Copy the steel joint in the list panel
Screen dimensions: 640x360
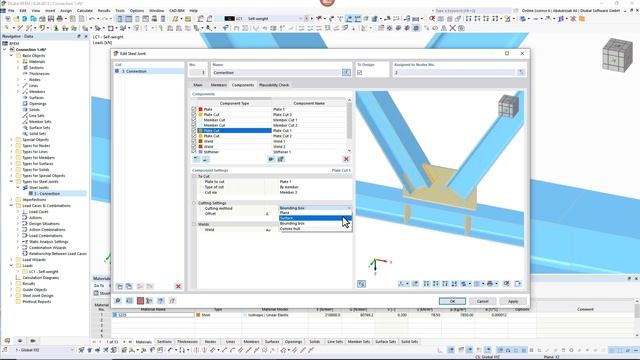(x=129, y=287)
